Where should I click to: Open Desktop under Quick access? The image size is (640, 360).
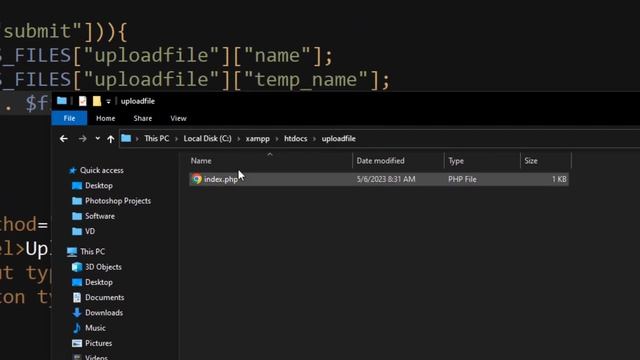99,186
